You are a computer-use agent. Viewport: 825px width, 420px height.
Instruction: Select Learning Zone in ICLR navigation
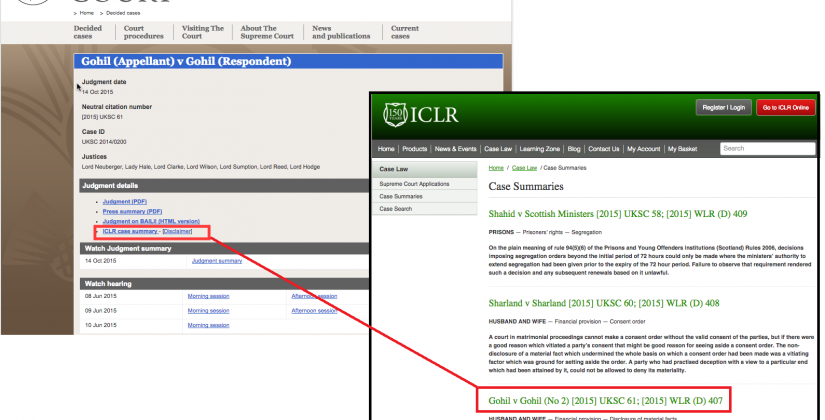tap(538, 149)
